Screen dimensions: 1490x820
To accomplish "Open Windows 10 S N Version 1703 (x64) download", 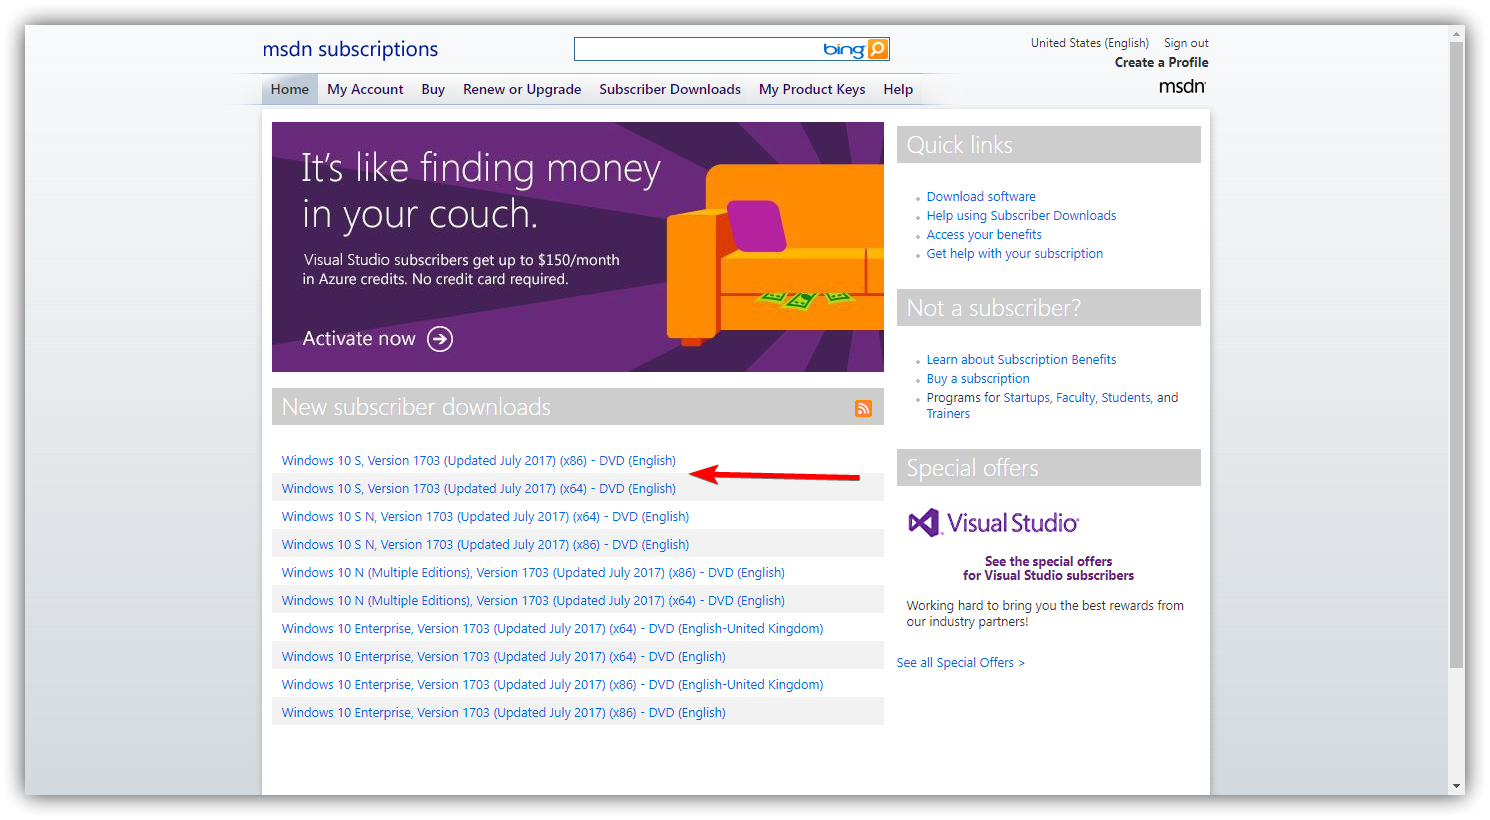I will [x=485, y=517].
